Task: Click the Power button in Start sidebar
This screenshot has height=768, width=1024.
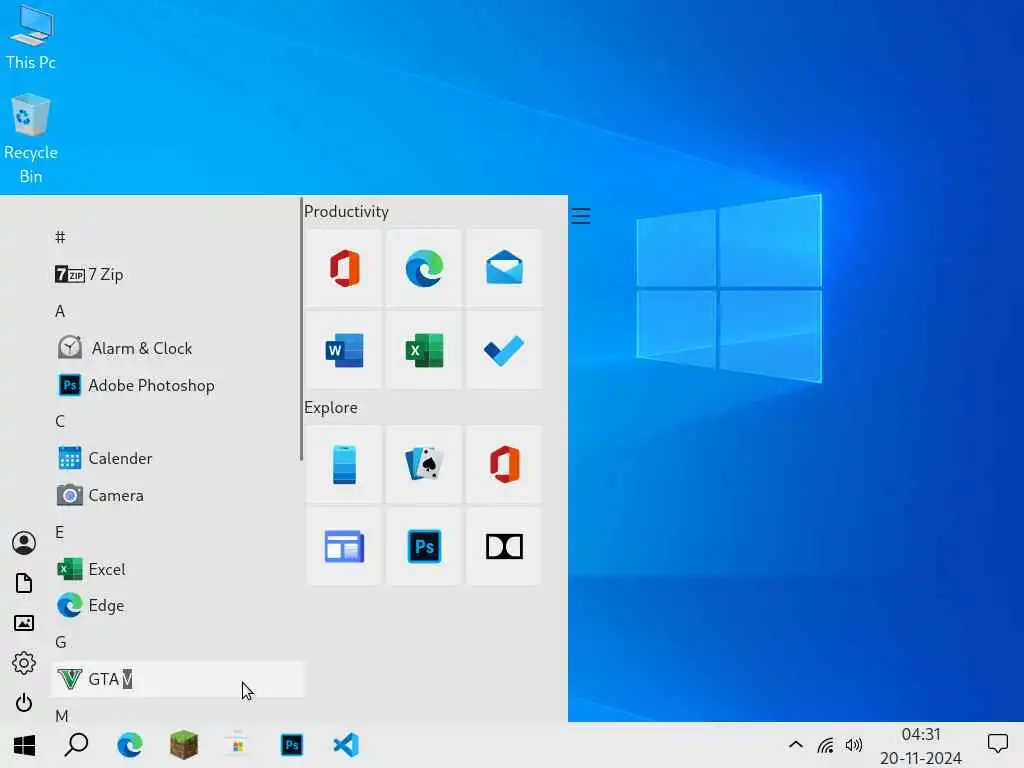Action: pos(24,703)
